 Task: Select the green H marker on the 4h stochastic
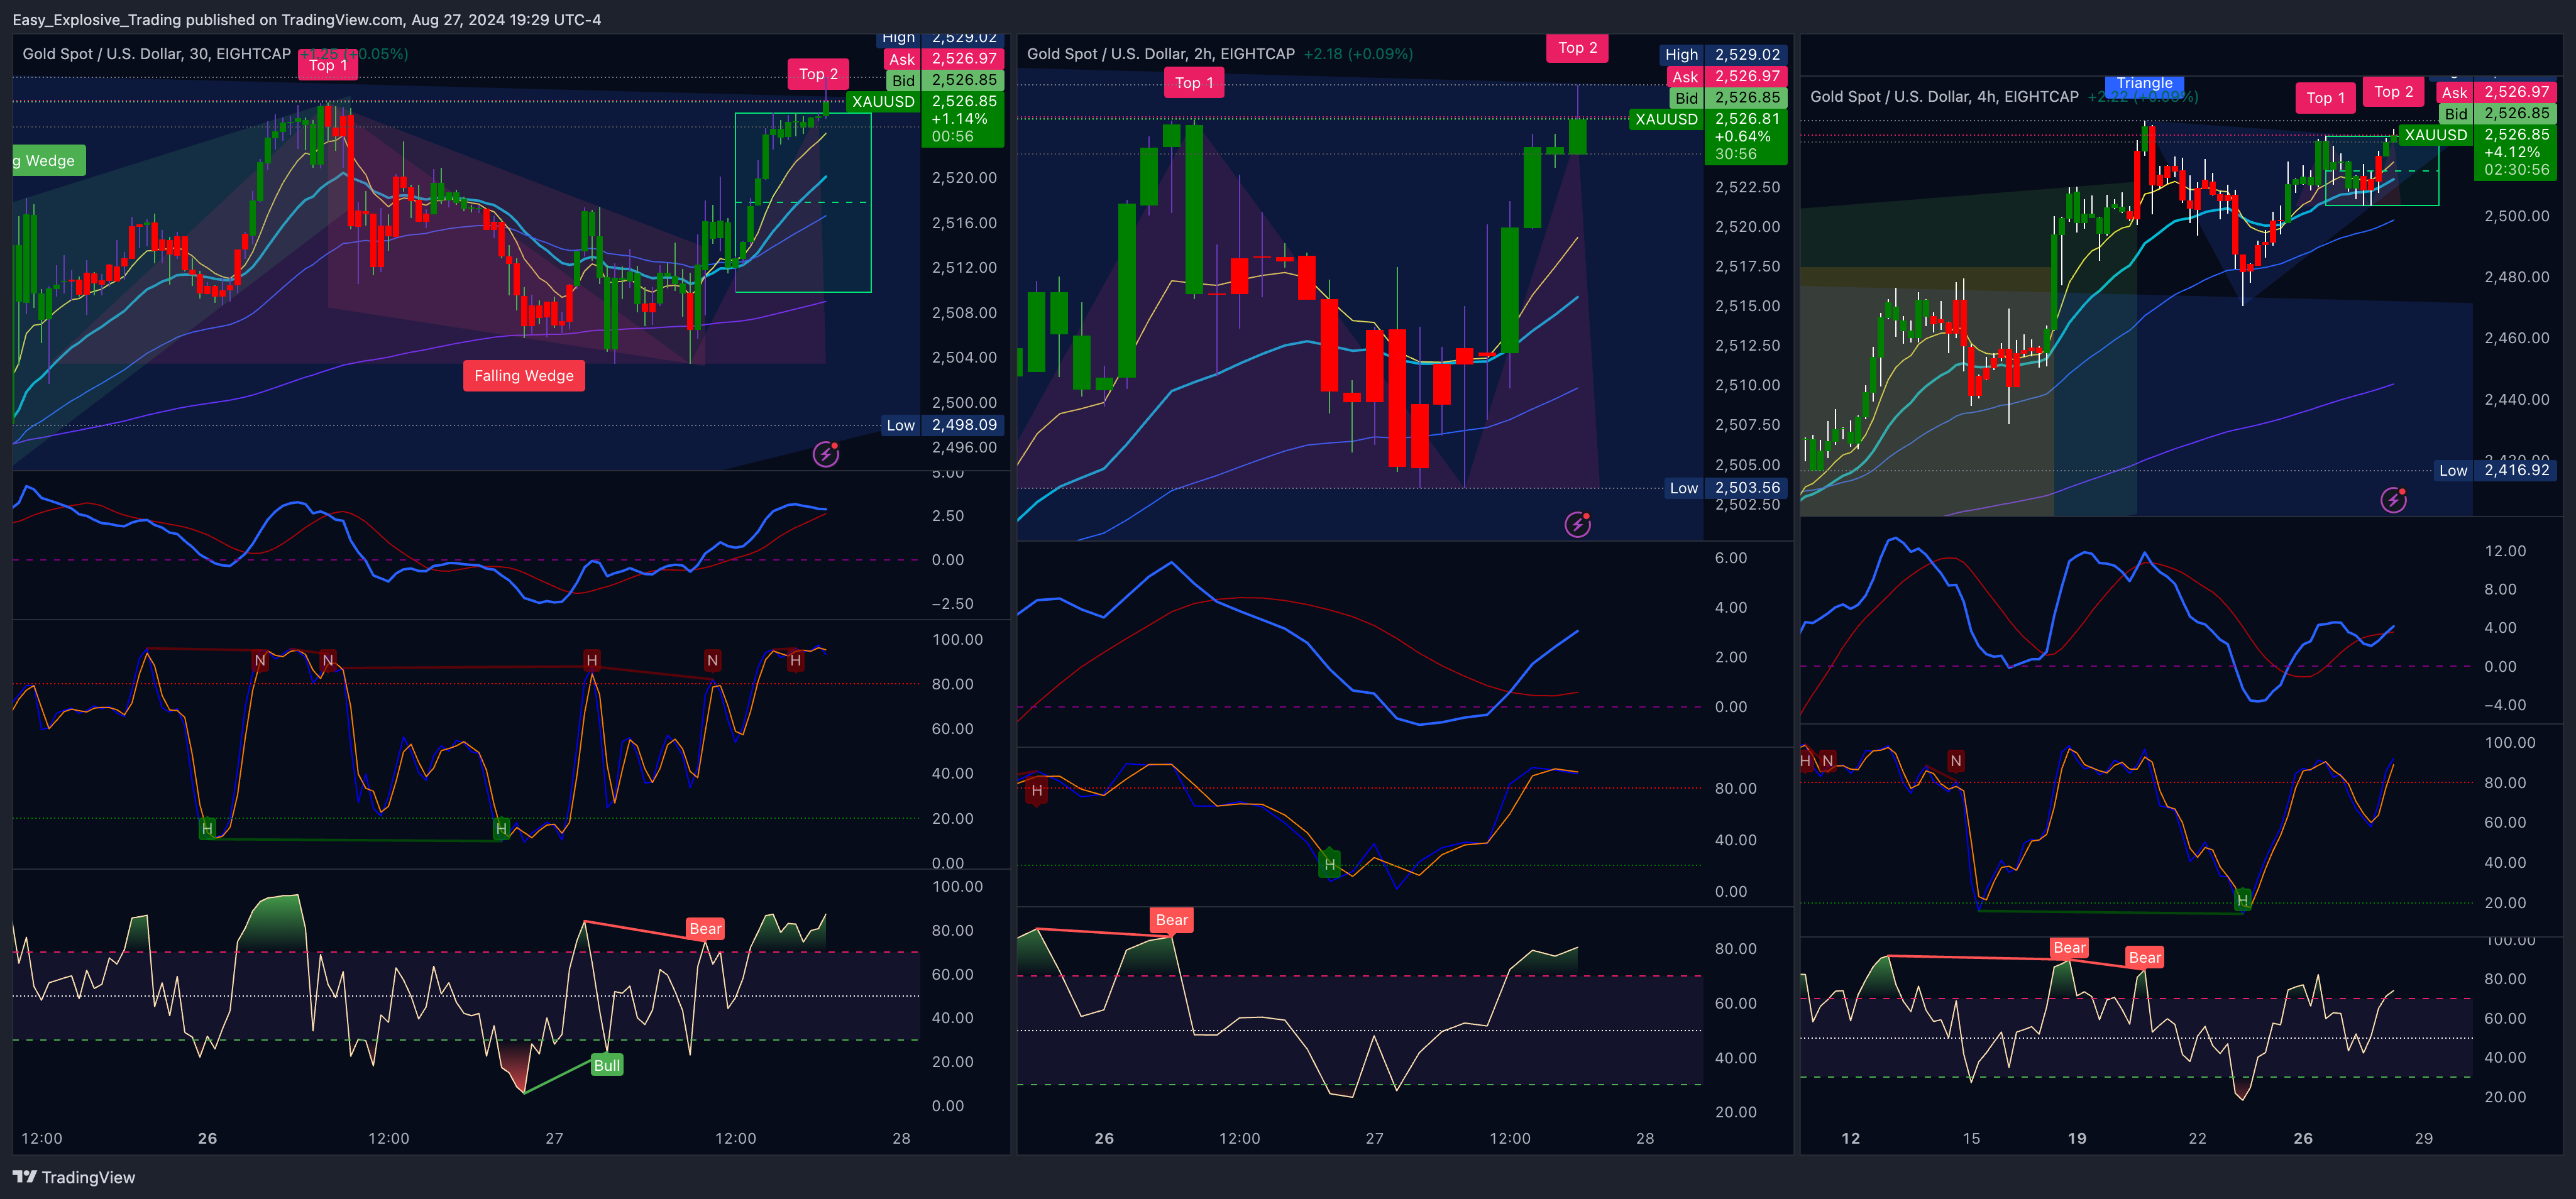(2242, 900)
